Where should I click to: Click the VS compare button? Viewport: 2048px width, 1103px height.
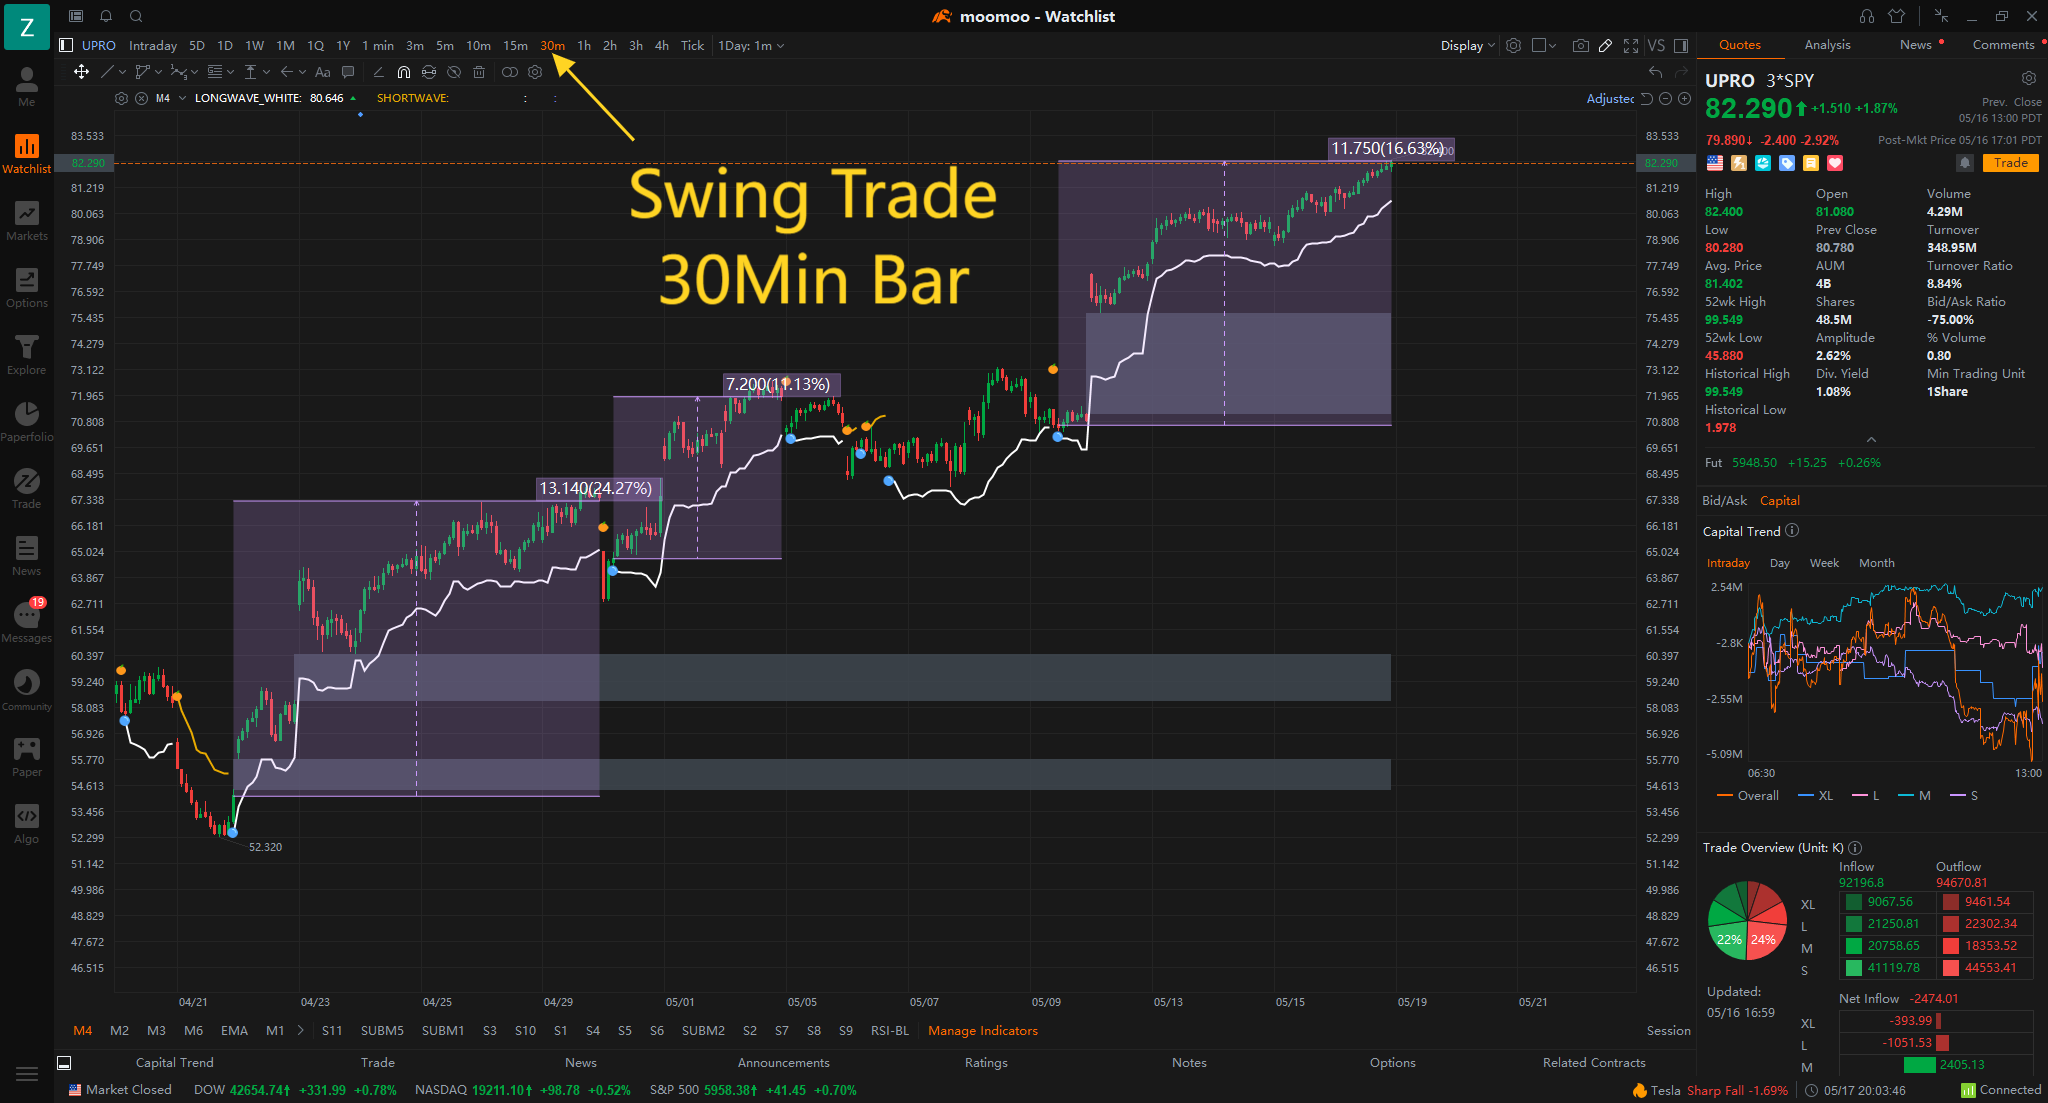tap(1656, 45)
